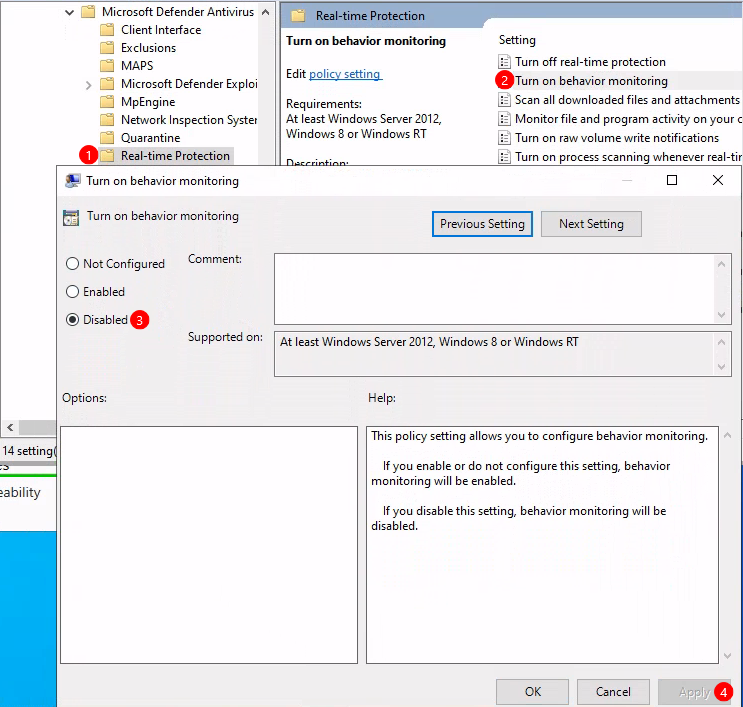Click the MpEngine folder icon
Screen dimensions: 743x707
point(107,101)
